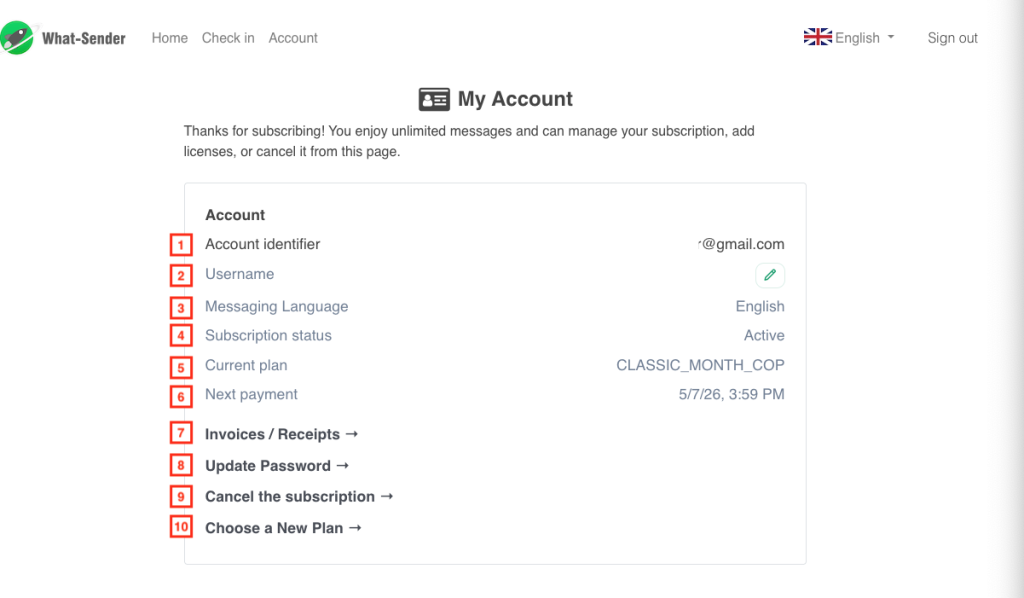Click the red number 1 marker
The height and width of the screenshot is (598, 1024).
(x=181, y=245)
